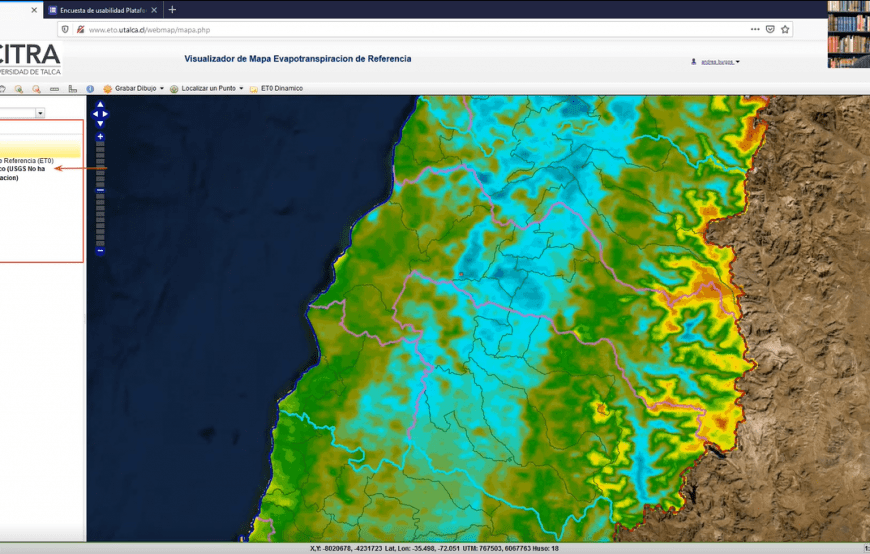Pan map down with bottom arrow

[100, 124]
